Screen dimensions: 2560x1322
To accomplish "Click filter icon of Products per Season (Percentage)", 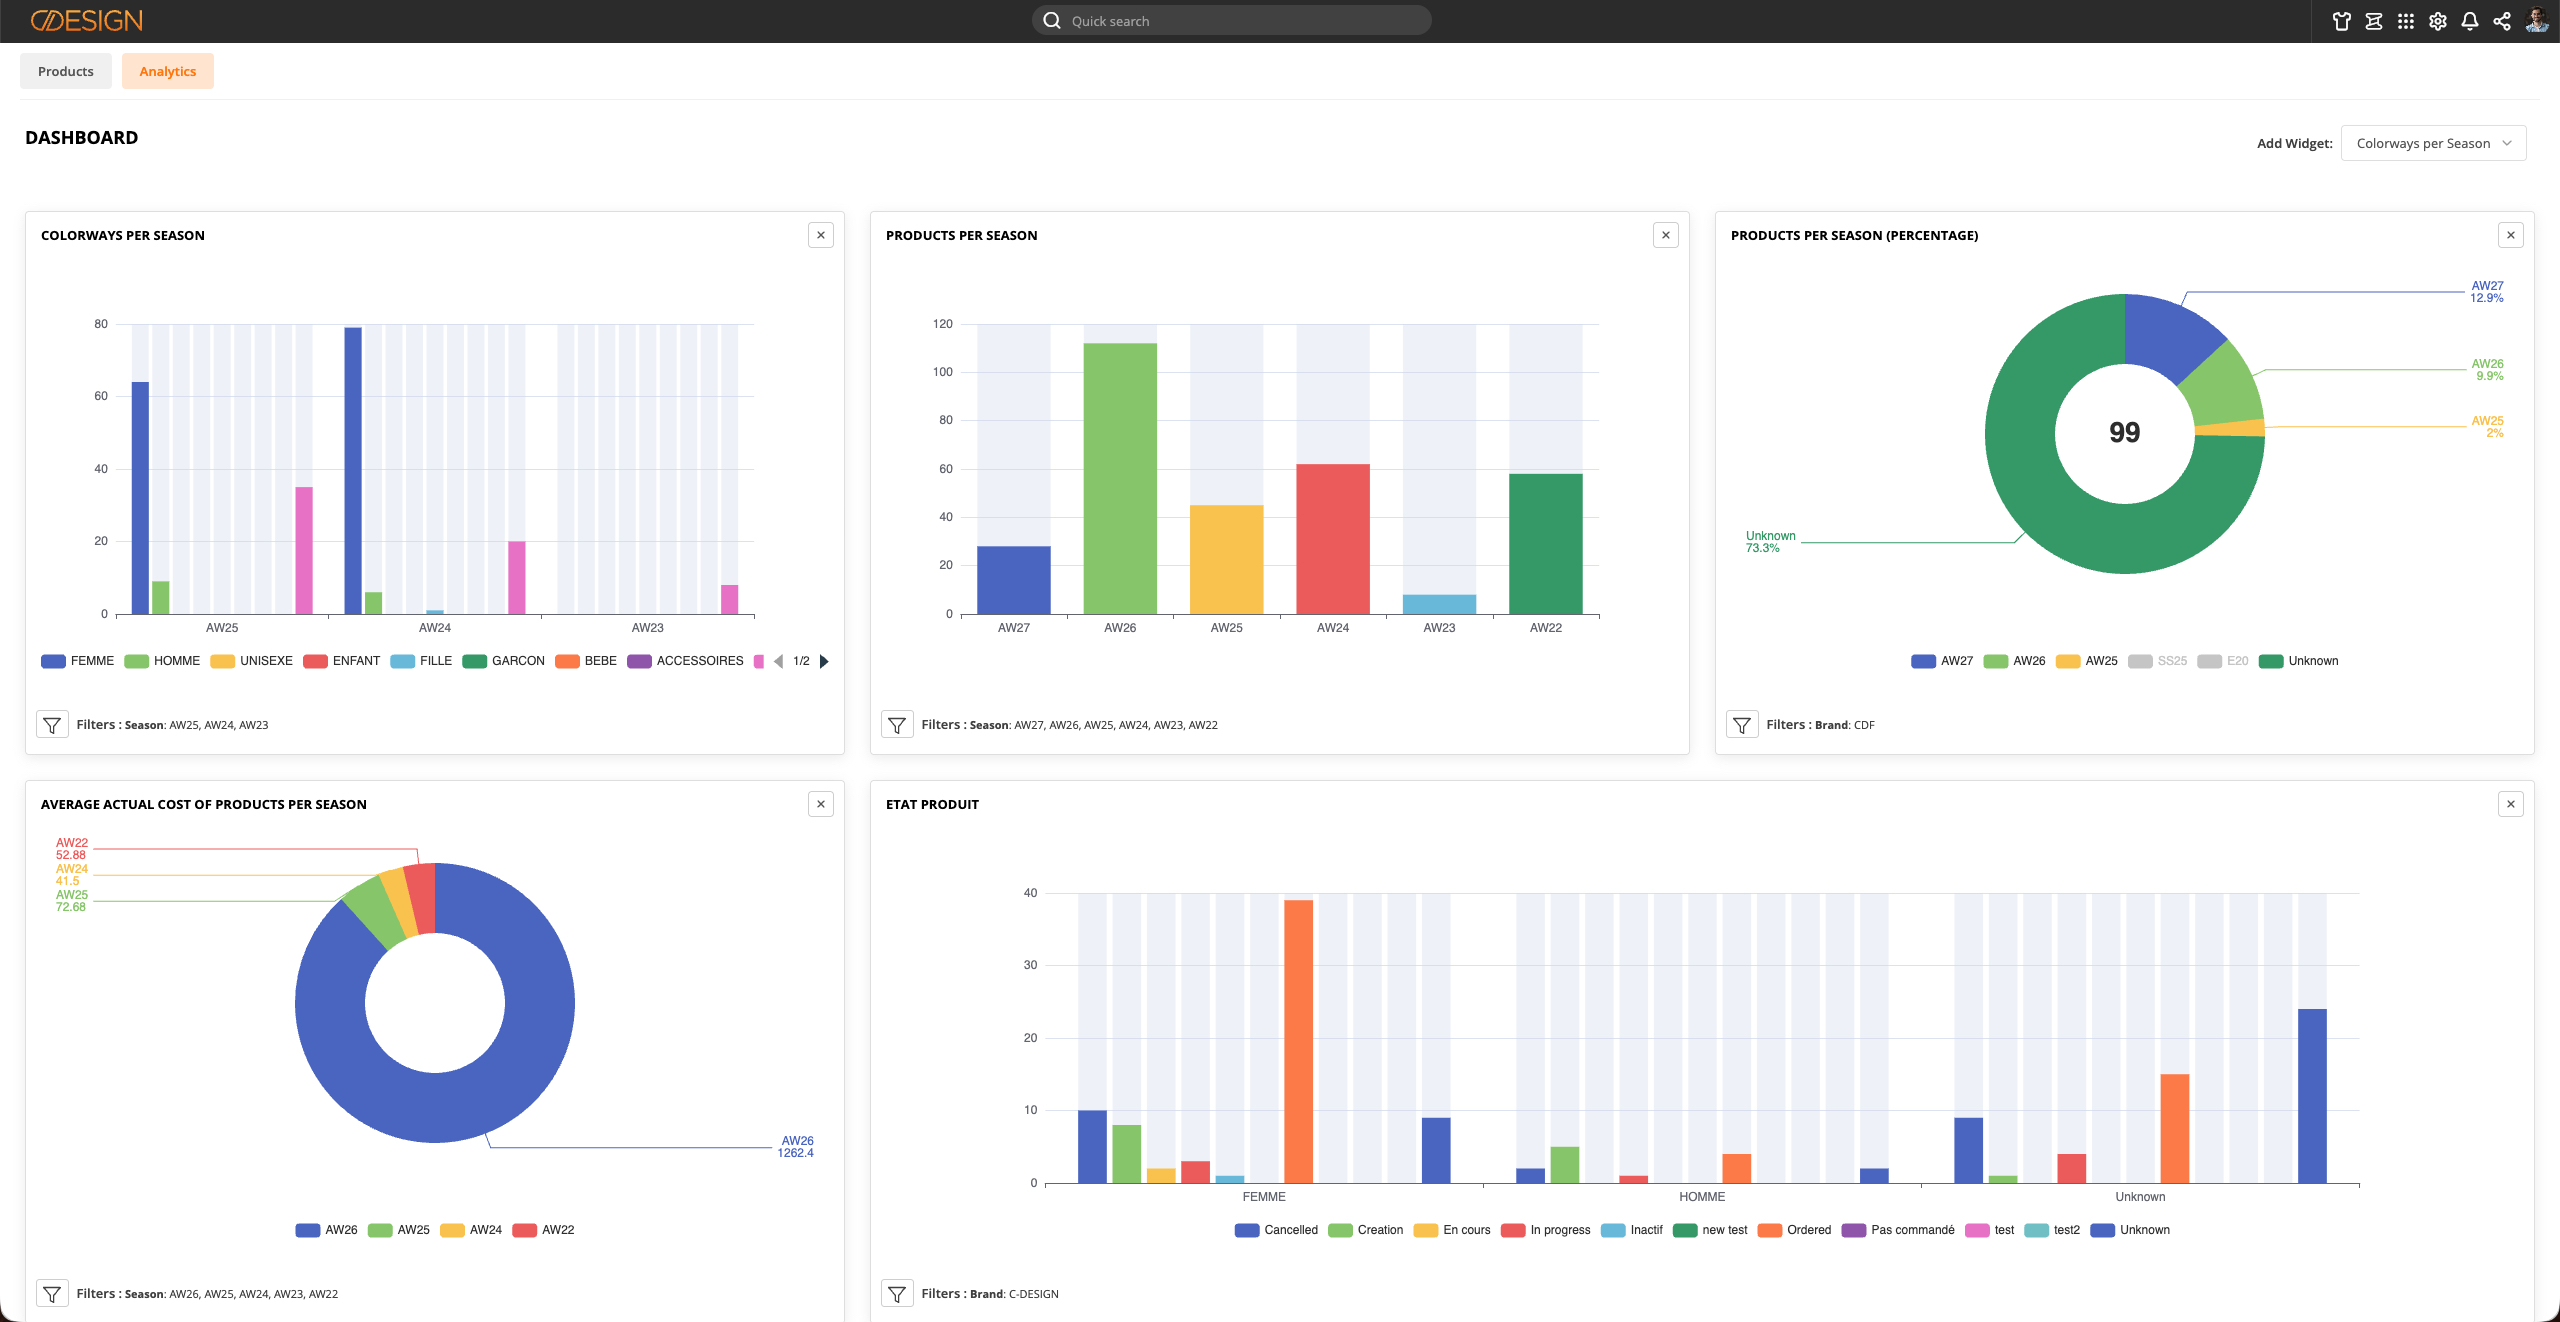I will pos(1742,725).
